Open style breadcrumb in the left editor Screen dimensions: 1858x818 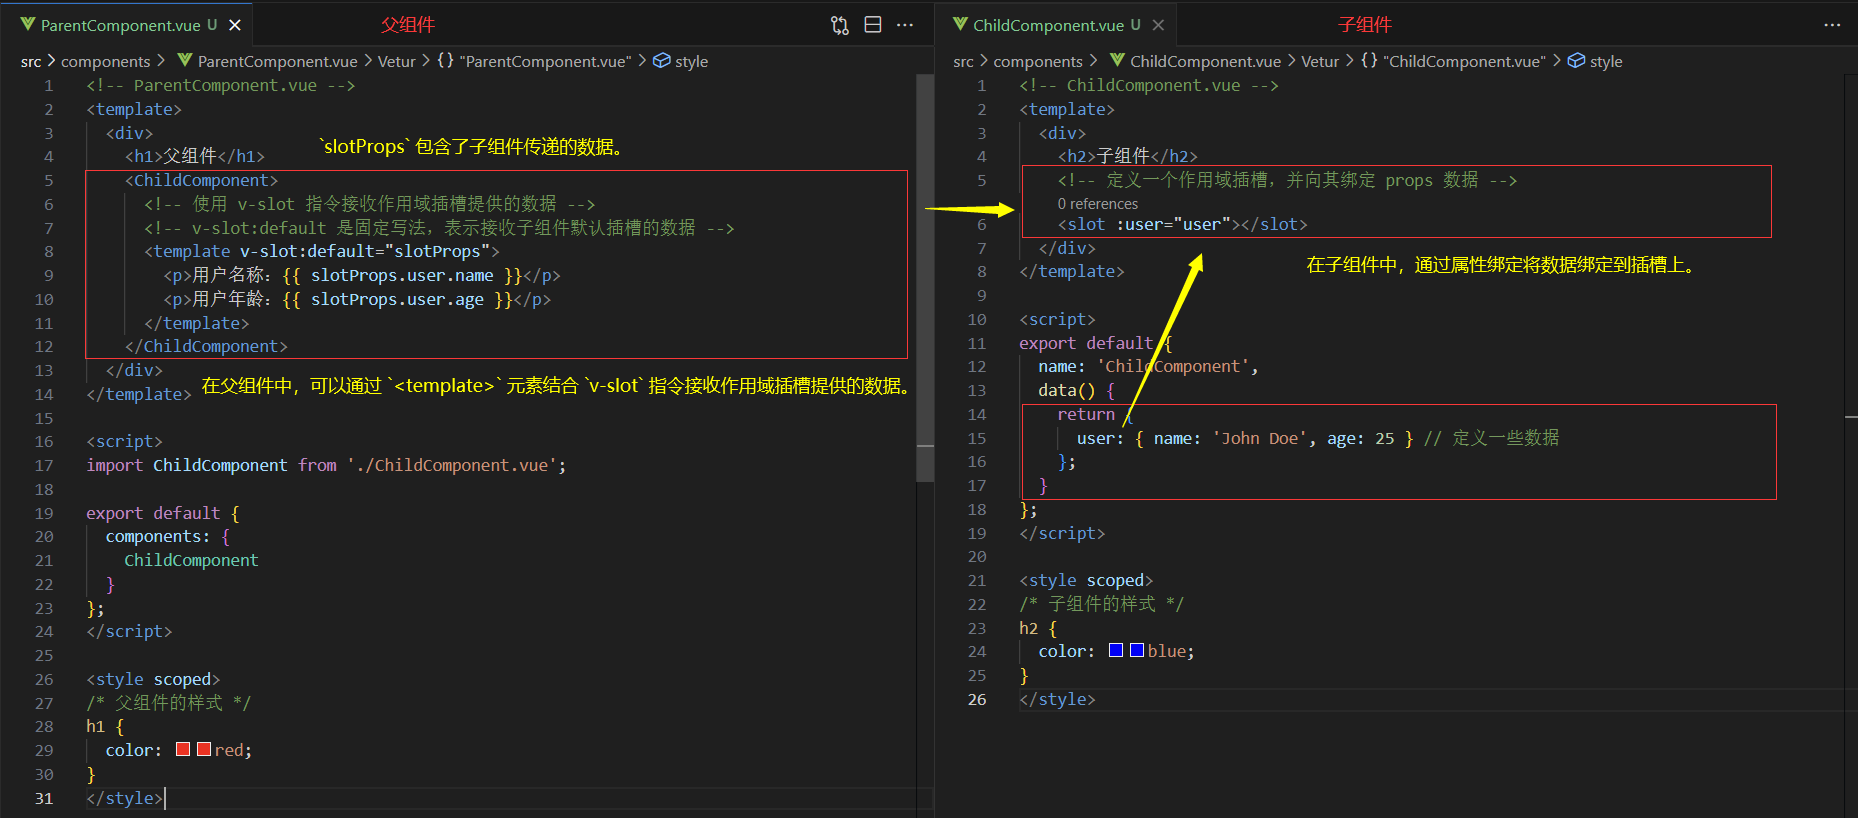[691, 61]
